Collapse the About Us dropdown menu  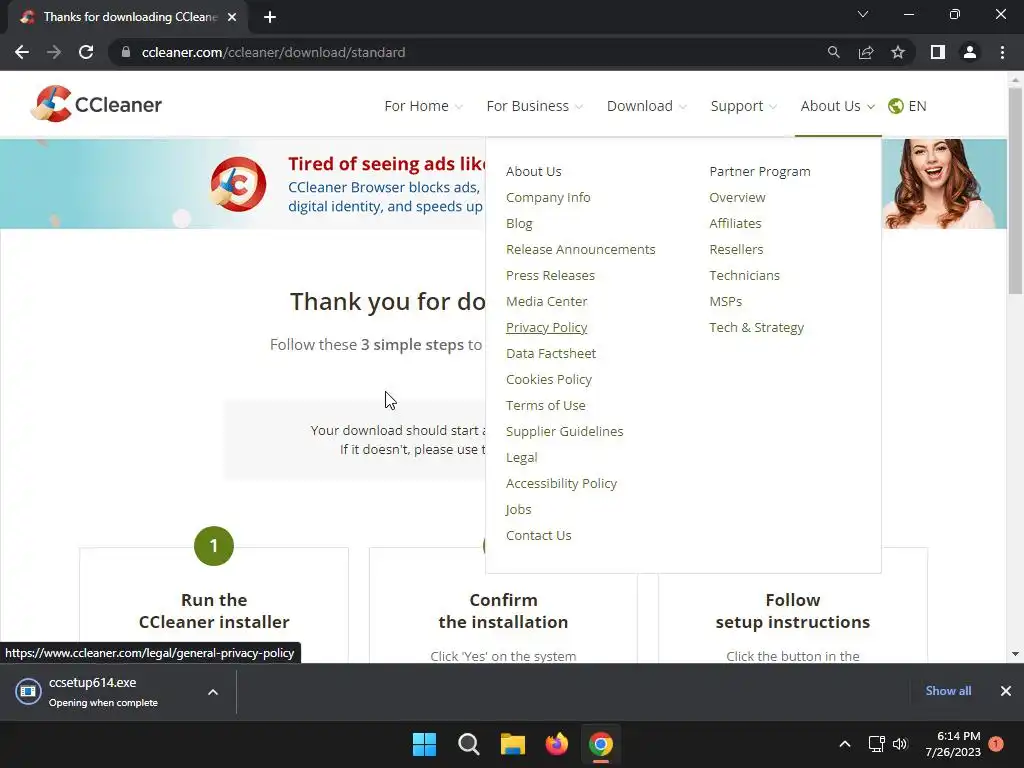click(x=838, y=106)
